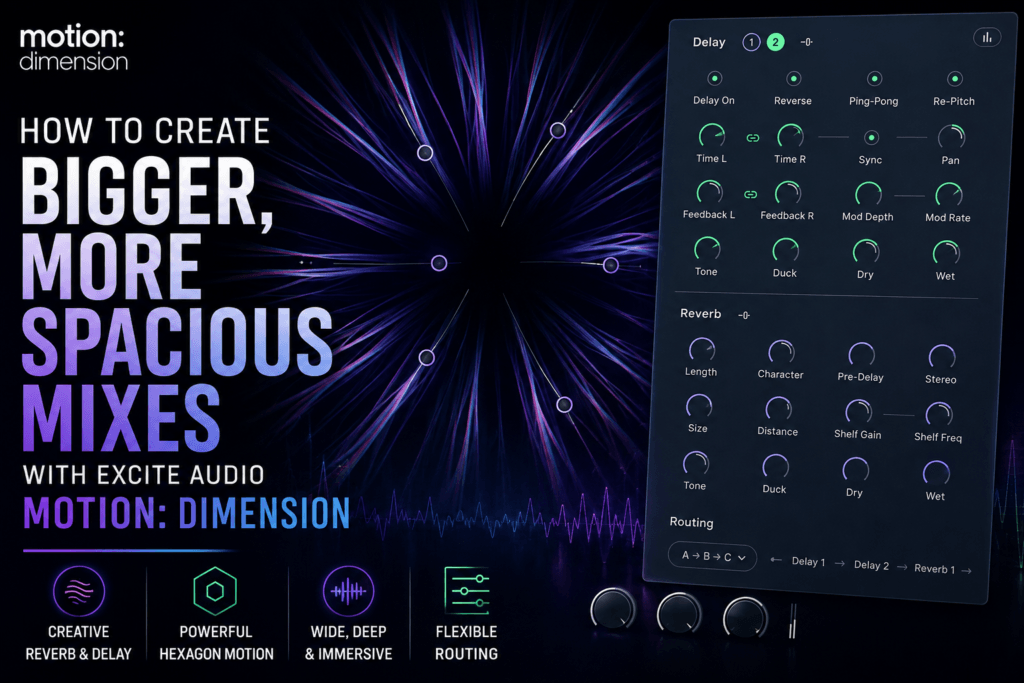Click the Delay Dry knob
This screenshot has width=1024, height=683.
866,252
